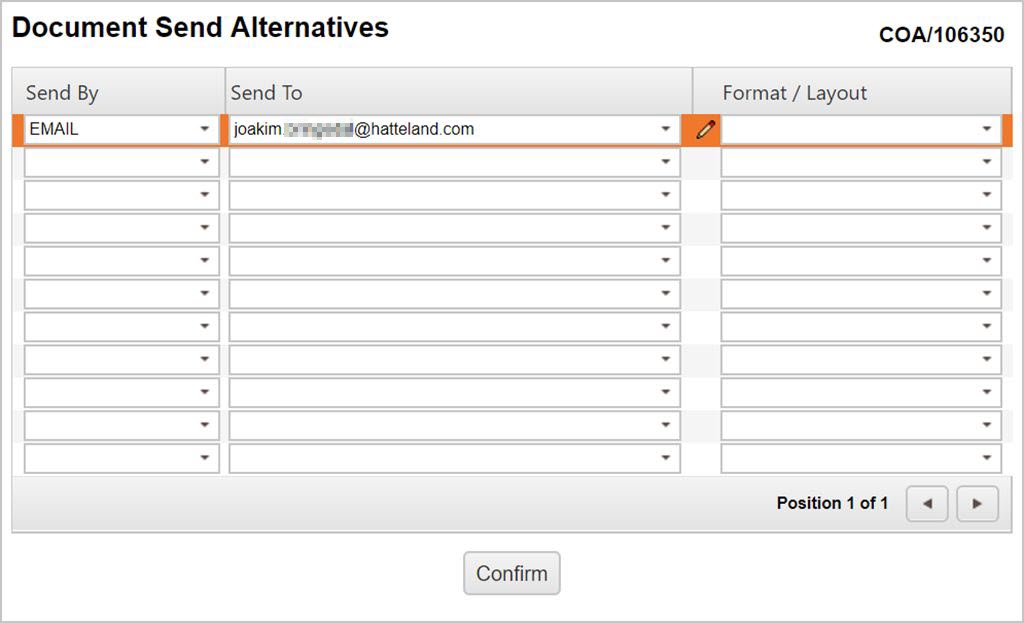Screen dimensions: 1024x623
Task: Click the pencil edit icon
Action: 706,130
